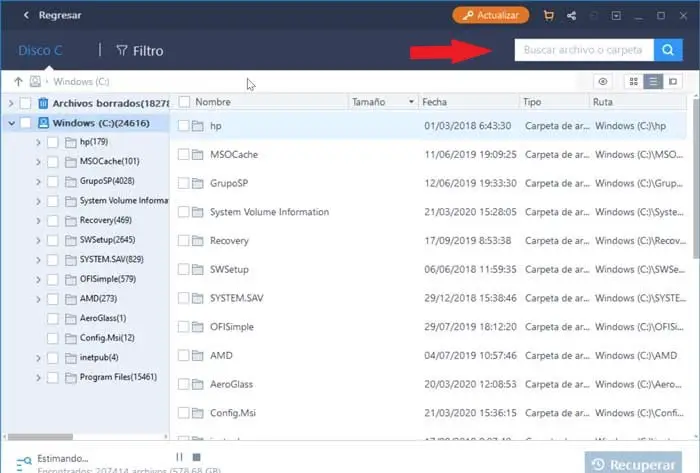Image resolution: width=700 pixels, height=473 pixels.
Task: Collapse the Windows (C:) tree node
Action: point(11,123)
